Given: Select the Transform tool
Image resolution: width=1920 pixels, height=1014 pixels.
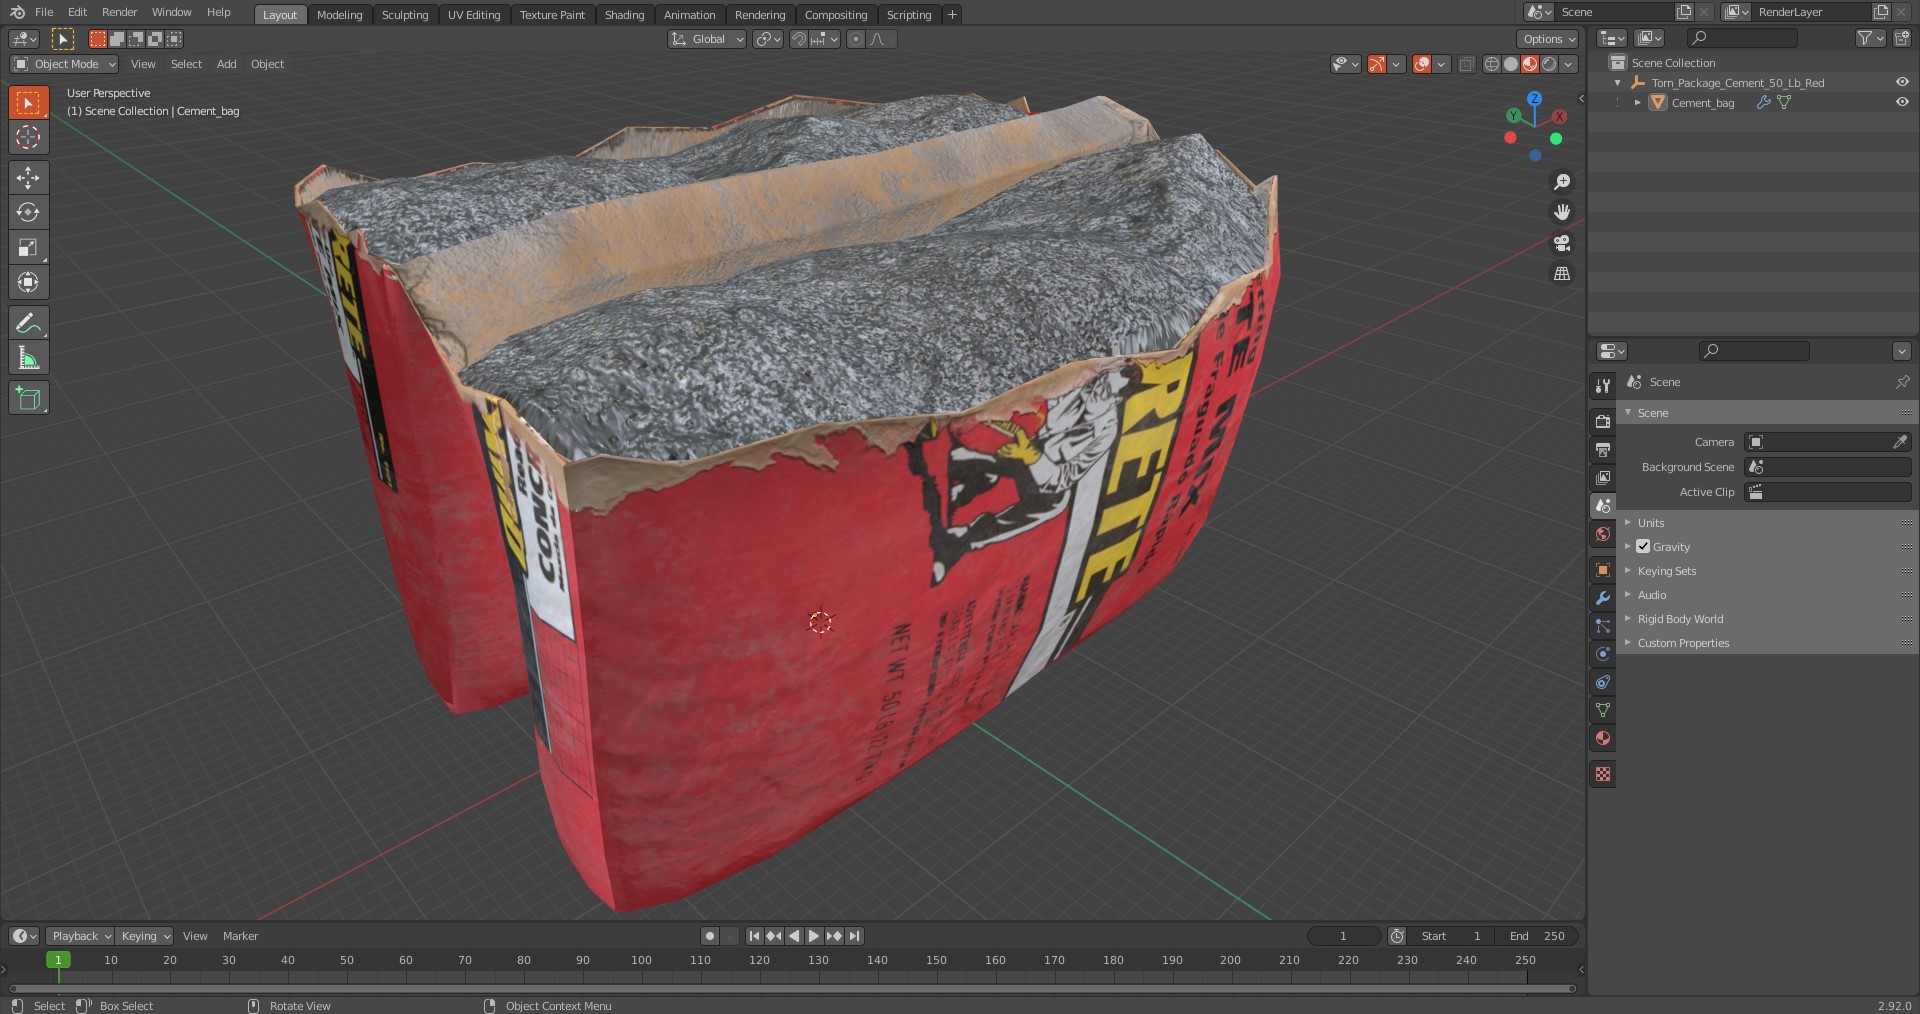Looking at the screenshot, I should (28, 282).
